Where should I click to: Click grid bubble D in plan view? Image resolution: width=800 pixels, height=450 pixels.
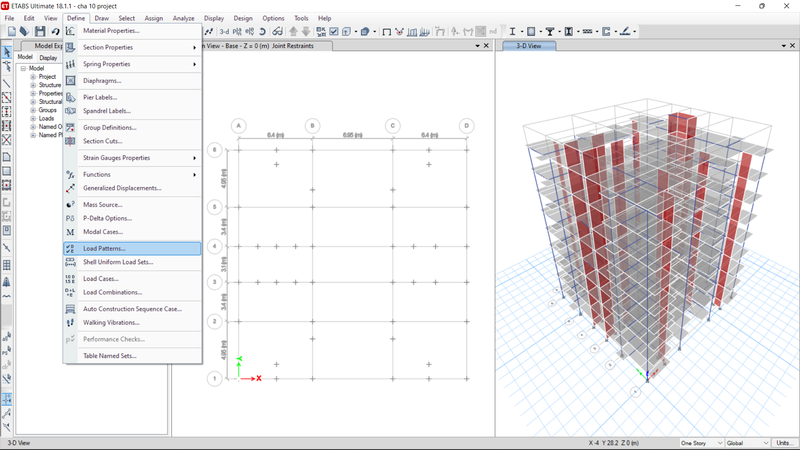click(466, 126)
